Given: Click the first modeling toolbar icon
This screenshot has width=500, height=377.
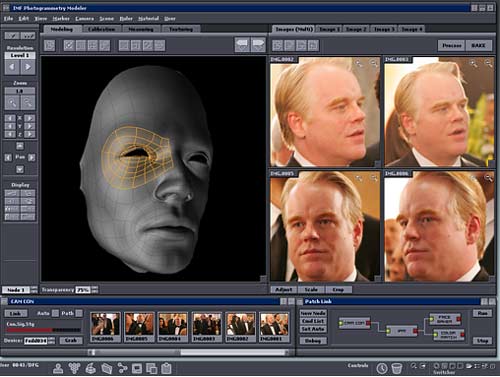Looking at the screenshot, I should [x=49, y=45].
